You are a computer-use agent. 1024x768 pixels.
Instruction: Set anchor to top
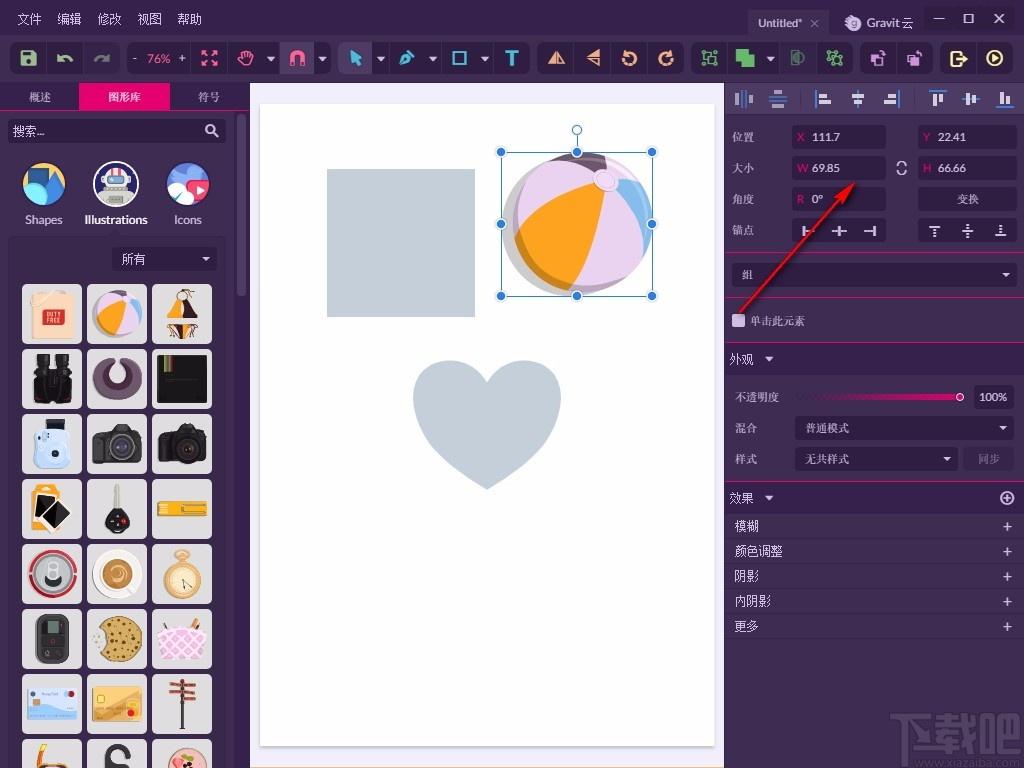pos(935,231)
